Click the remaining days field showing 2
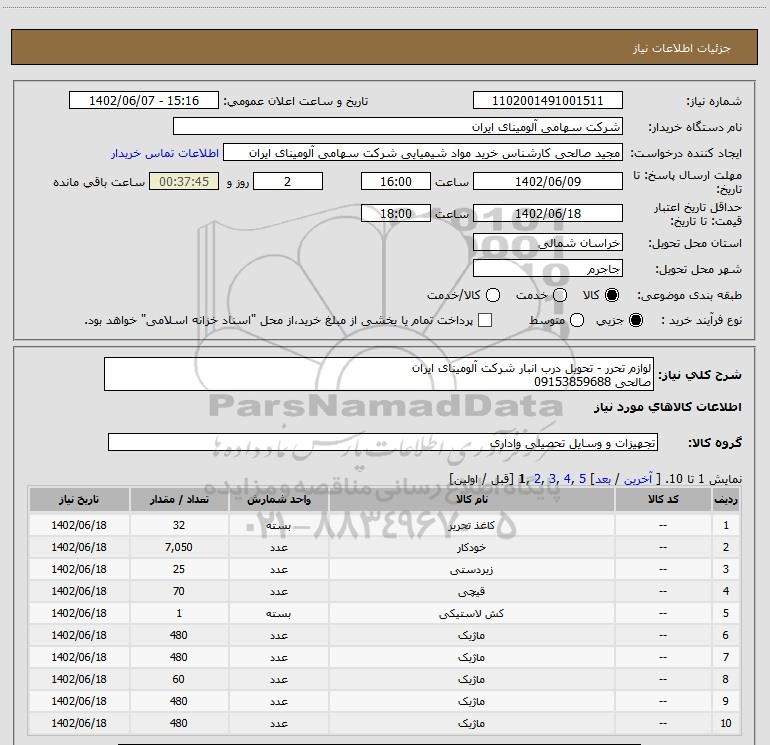 click(x=288, y=181)
